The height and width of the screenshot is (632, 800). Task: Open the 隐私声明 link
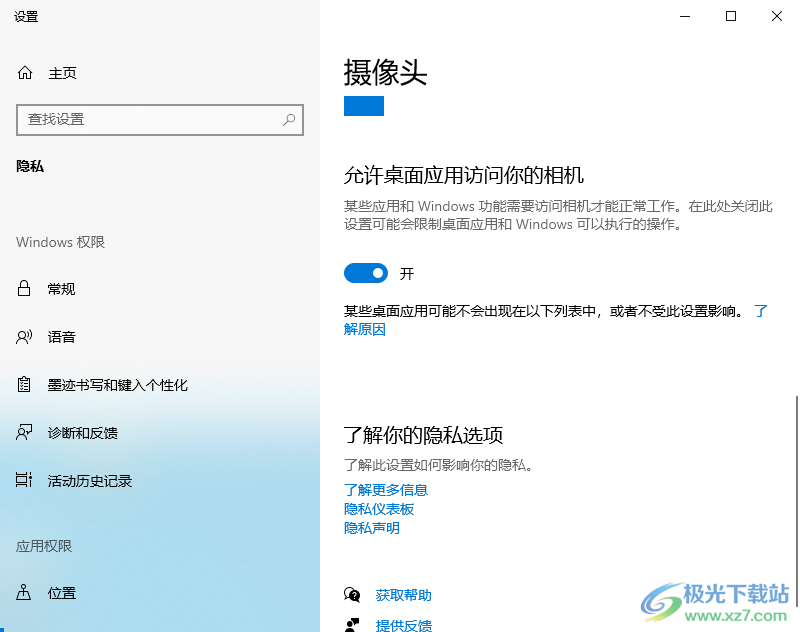click(371, 528)
